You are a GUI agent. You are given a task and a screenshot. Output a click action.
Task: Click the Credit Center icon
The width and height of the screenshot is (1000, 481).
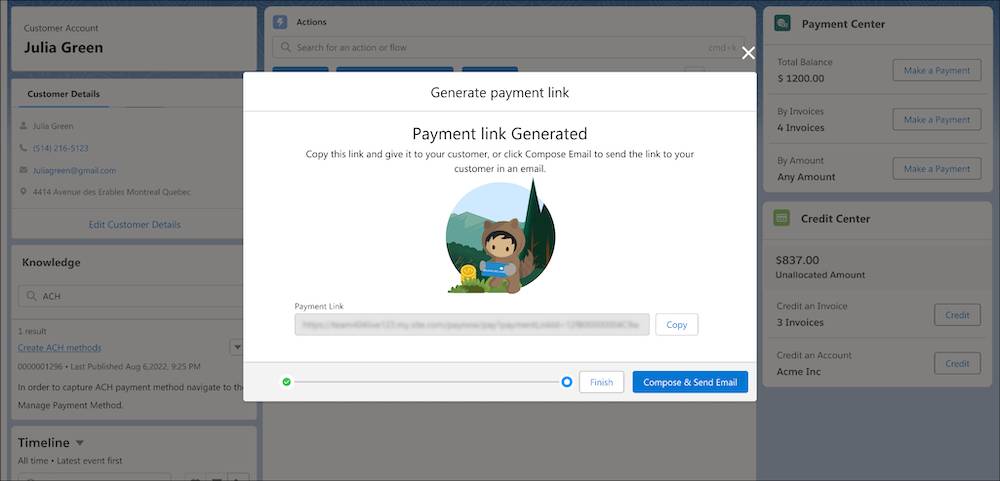[782, 218]
